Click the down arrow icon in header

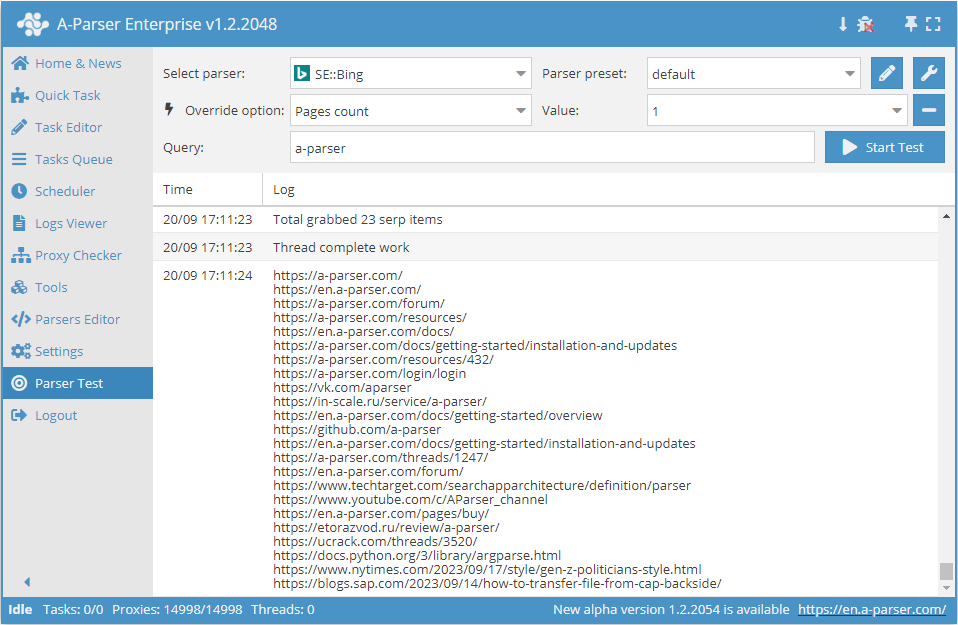pyautogui.click(x=842, y=24)
